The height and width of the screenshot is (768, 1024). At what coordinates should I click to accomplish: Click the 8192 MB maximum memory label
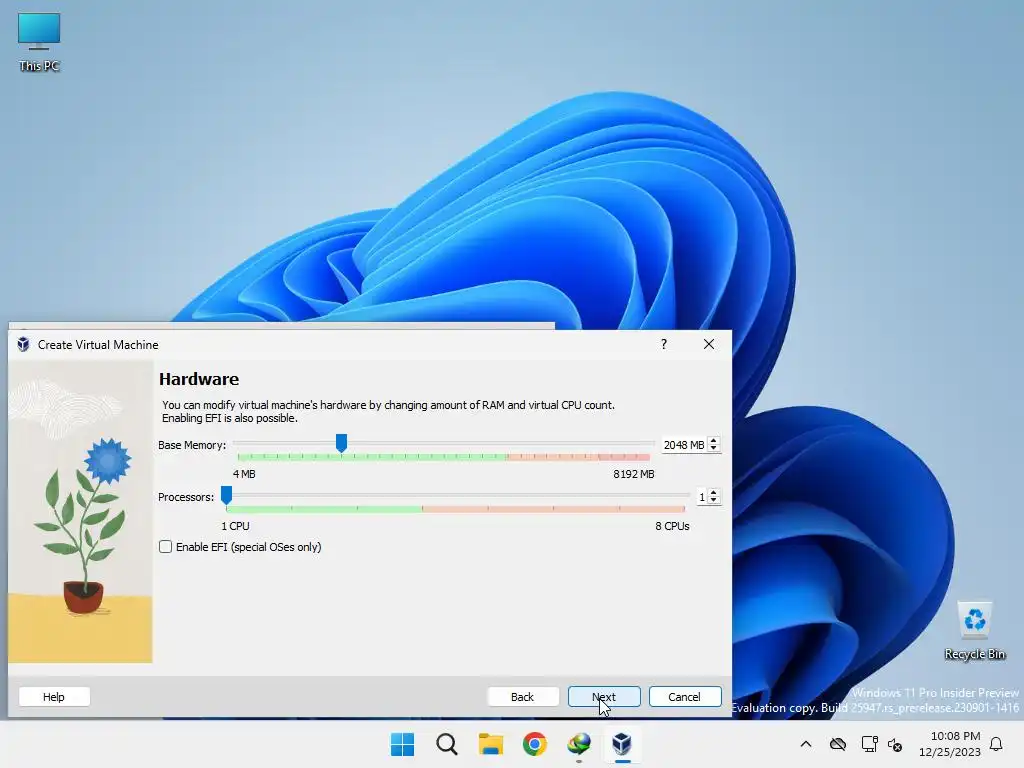633,474
